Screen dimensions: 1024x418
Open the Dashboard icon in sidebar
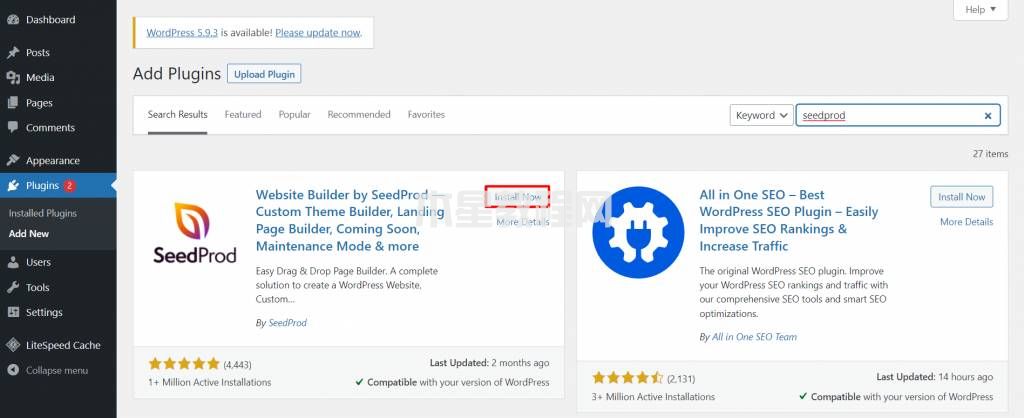(x=13, y=20)
